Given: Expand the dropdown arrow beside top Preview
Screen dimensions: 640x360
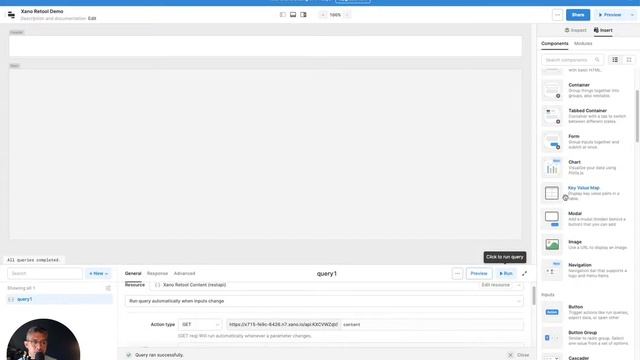Looking at the screenshot, I should click(632, 15).
